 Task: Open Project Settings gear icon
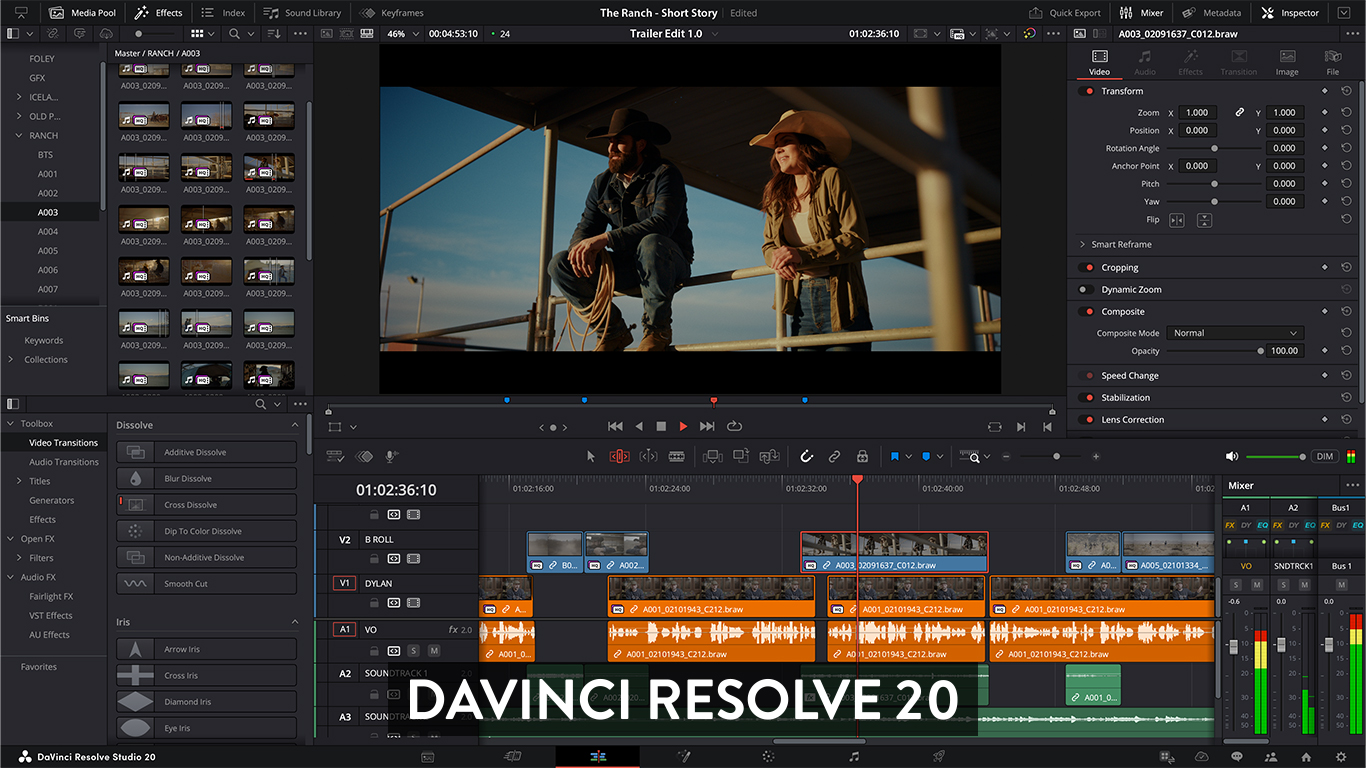click(1341, 757)
